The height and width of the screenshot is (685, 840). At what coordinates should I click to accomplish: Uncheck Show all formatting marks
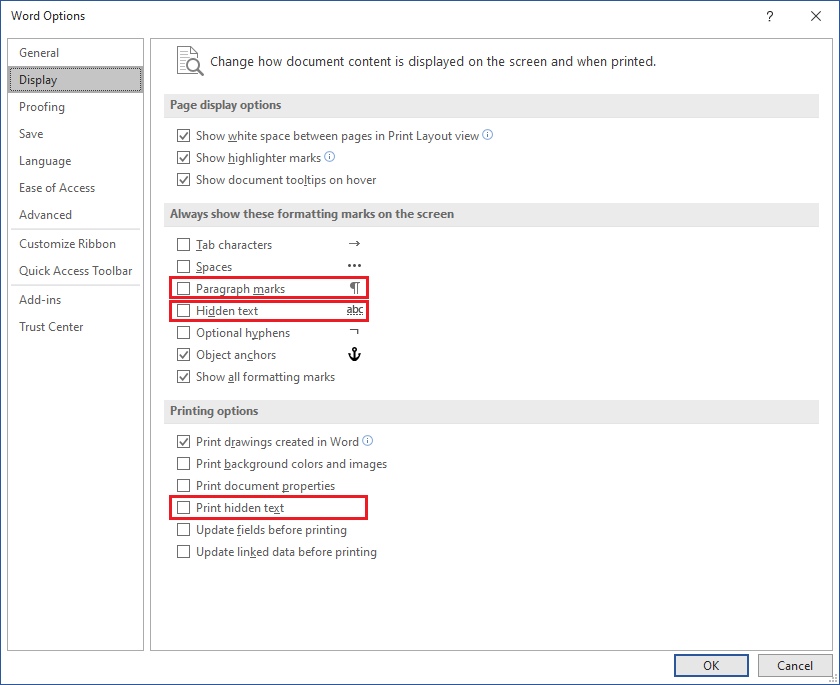click(183, 377)
